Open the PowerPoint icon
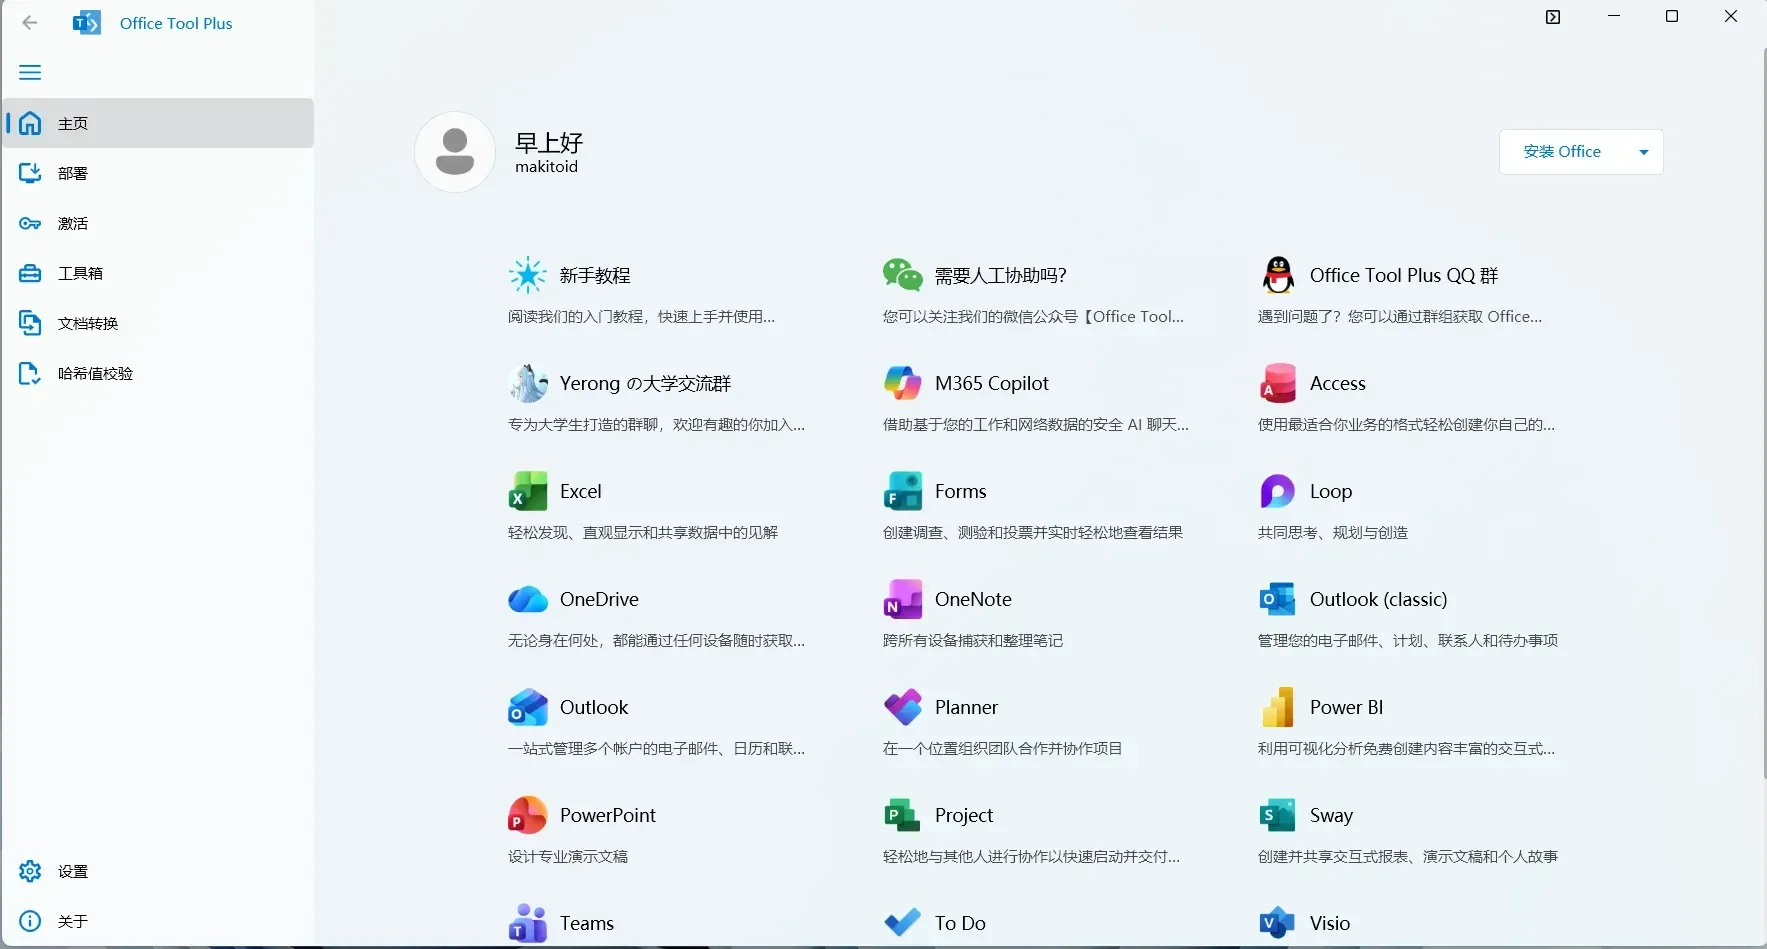Screen dimensions: 1767x949 click(x=528, y=815)
